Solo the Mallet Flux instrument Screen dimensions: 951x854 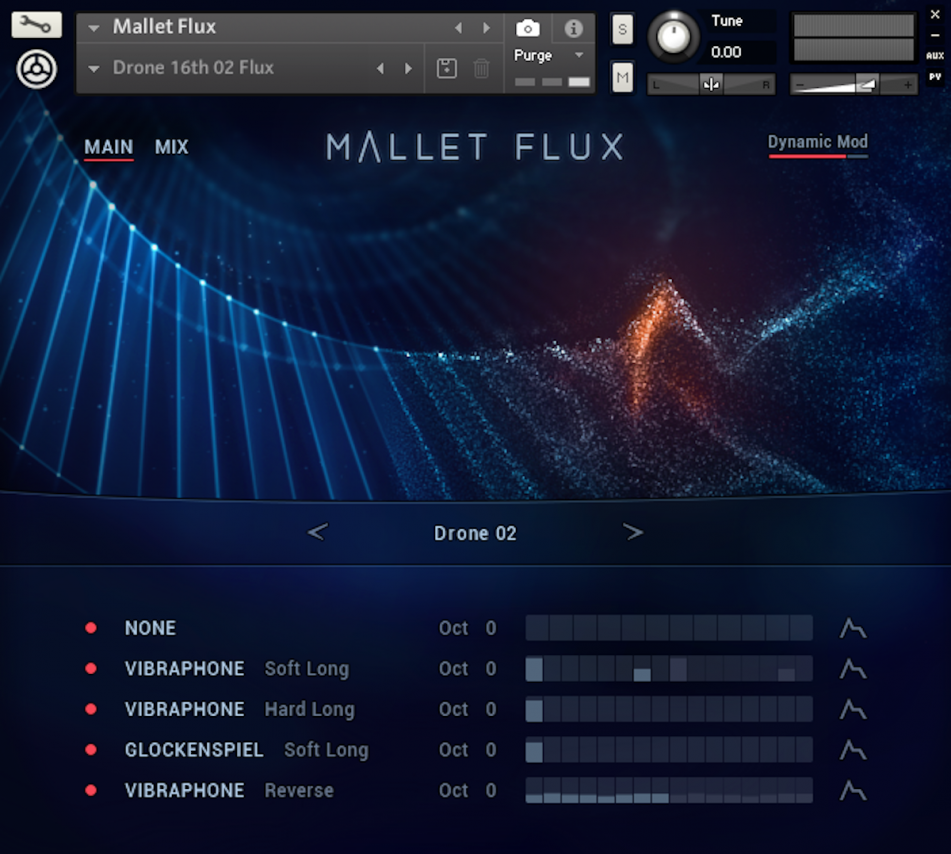click(622, 29)
